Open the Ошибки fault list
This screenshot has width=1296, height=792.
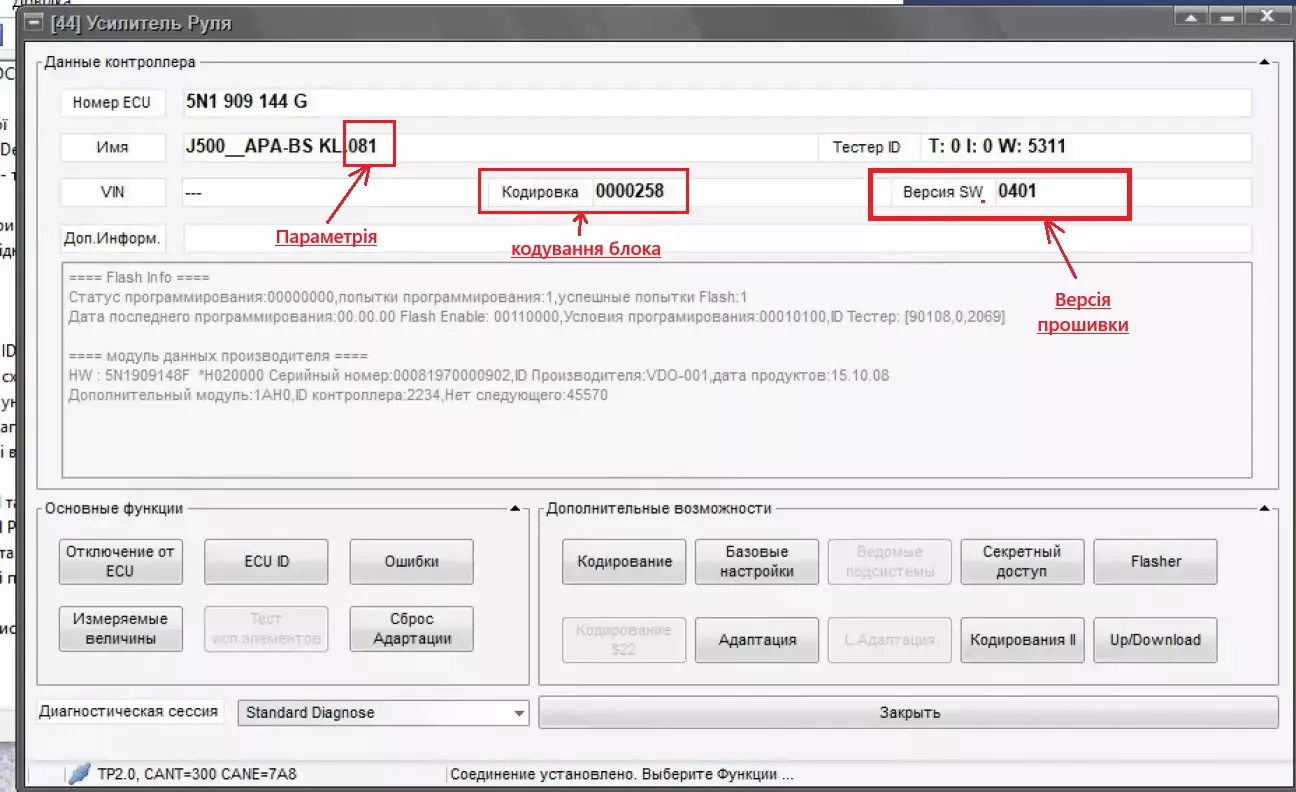411,562
